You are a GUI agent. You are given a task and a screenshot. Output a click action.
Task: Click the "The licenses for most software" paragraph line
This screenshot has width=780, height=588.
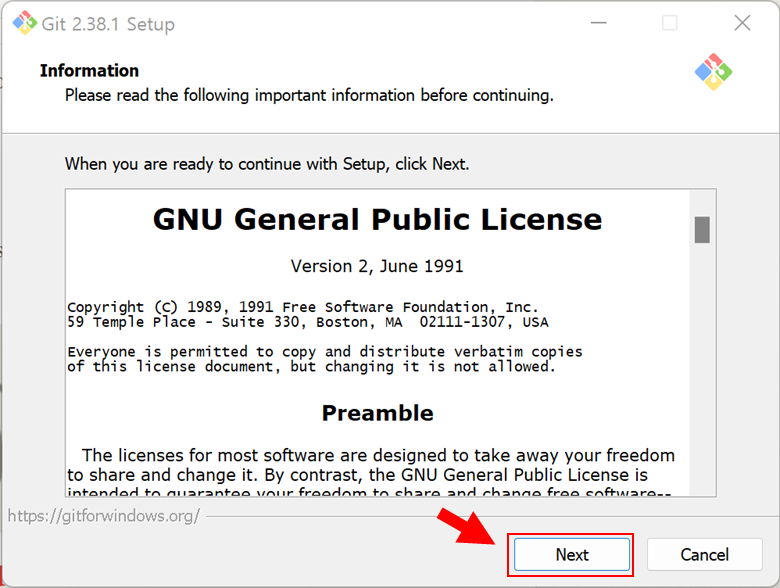point(379,455)
